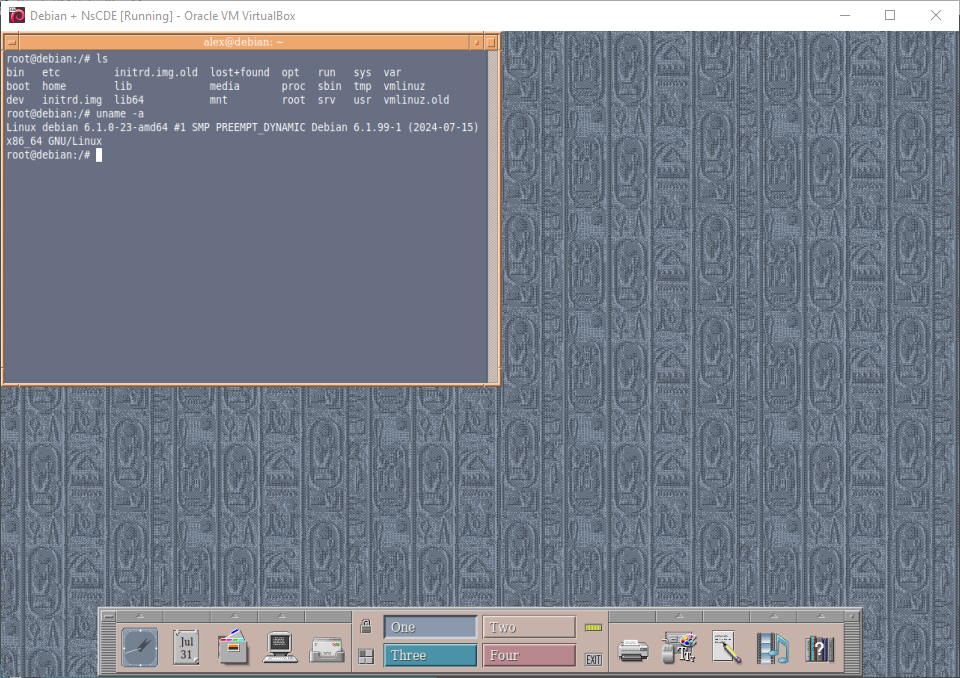
Task: Expand the subpanel arrow above the Help icon
Action: tap(819, 615)
